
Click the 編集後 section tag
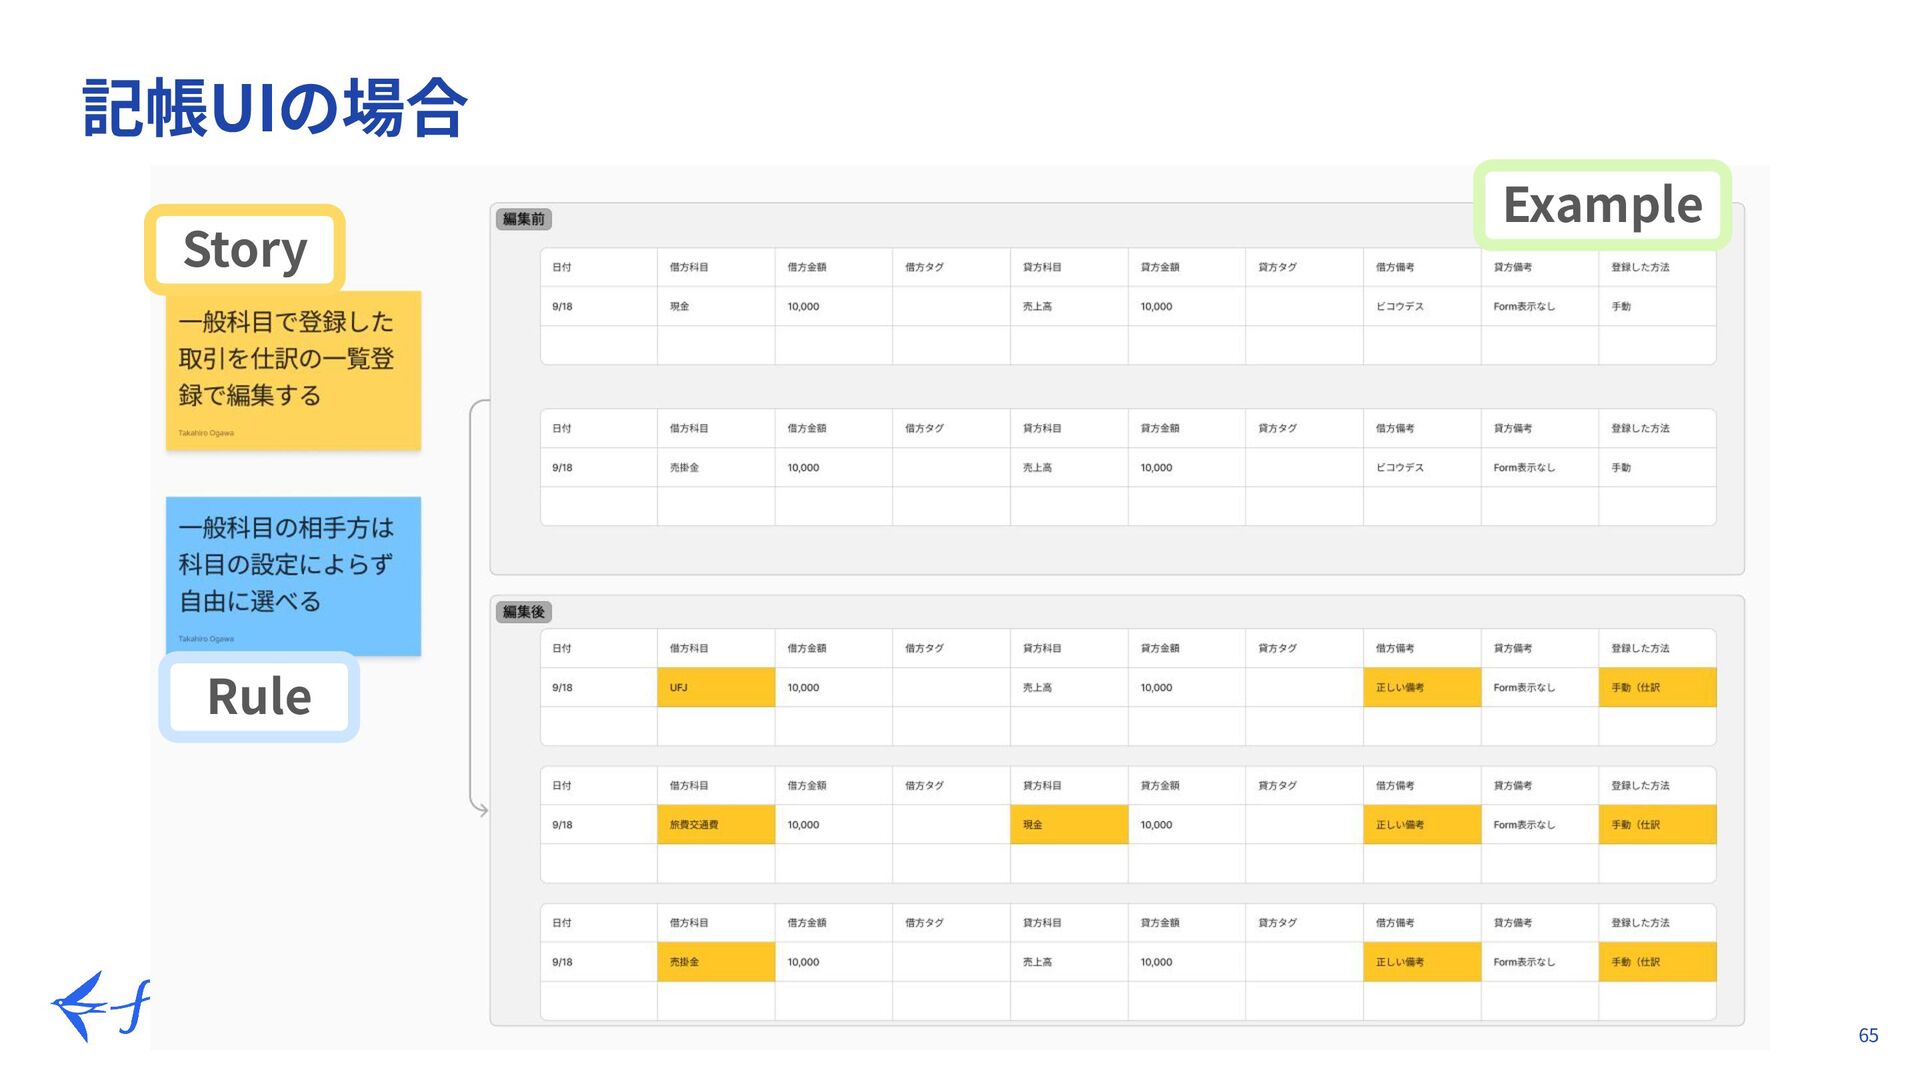(x=523, y=612)
